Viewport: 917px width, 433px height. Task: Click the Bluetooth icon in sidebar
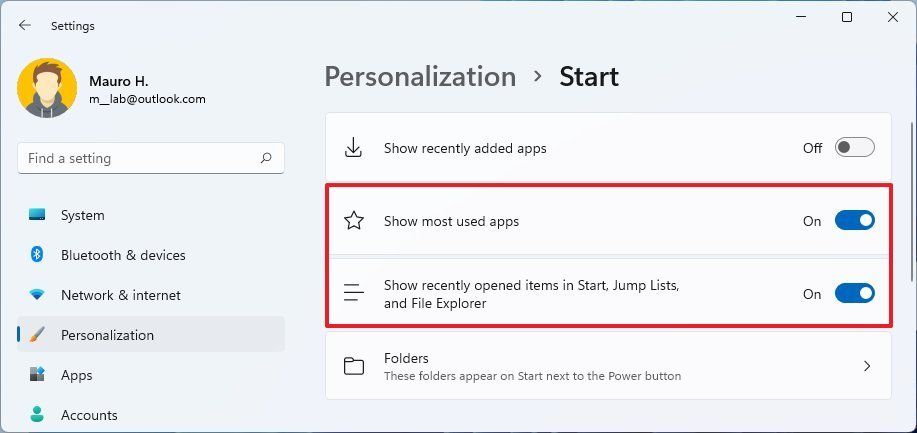[x=37, y=255]
